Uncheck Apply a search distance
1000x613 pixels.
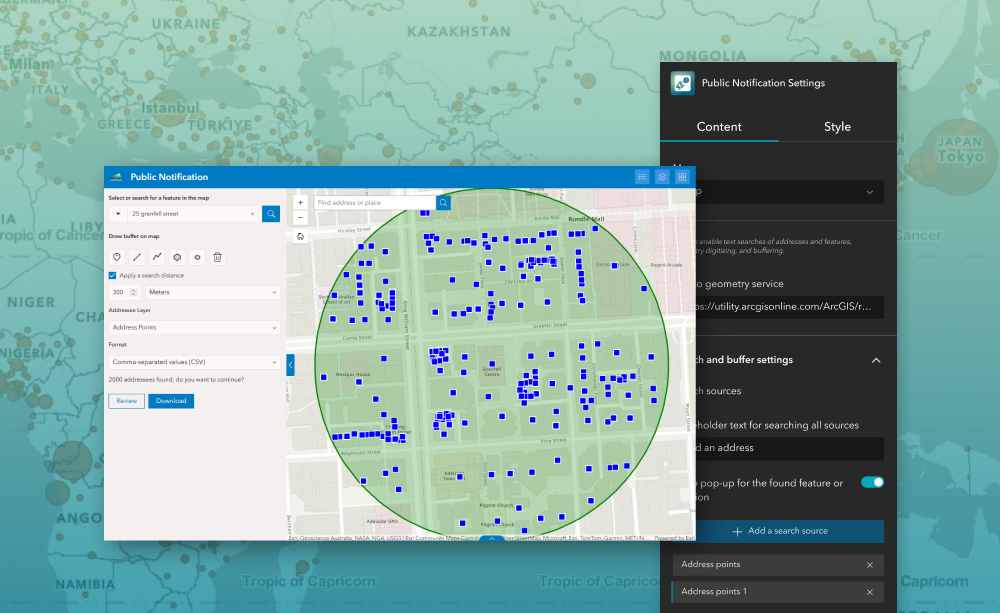[113, 275]
